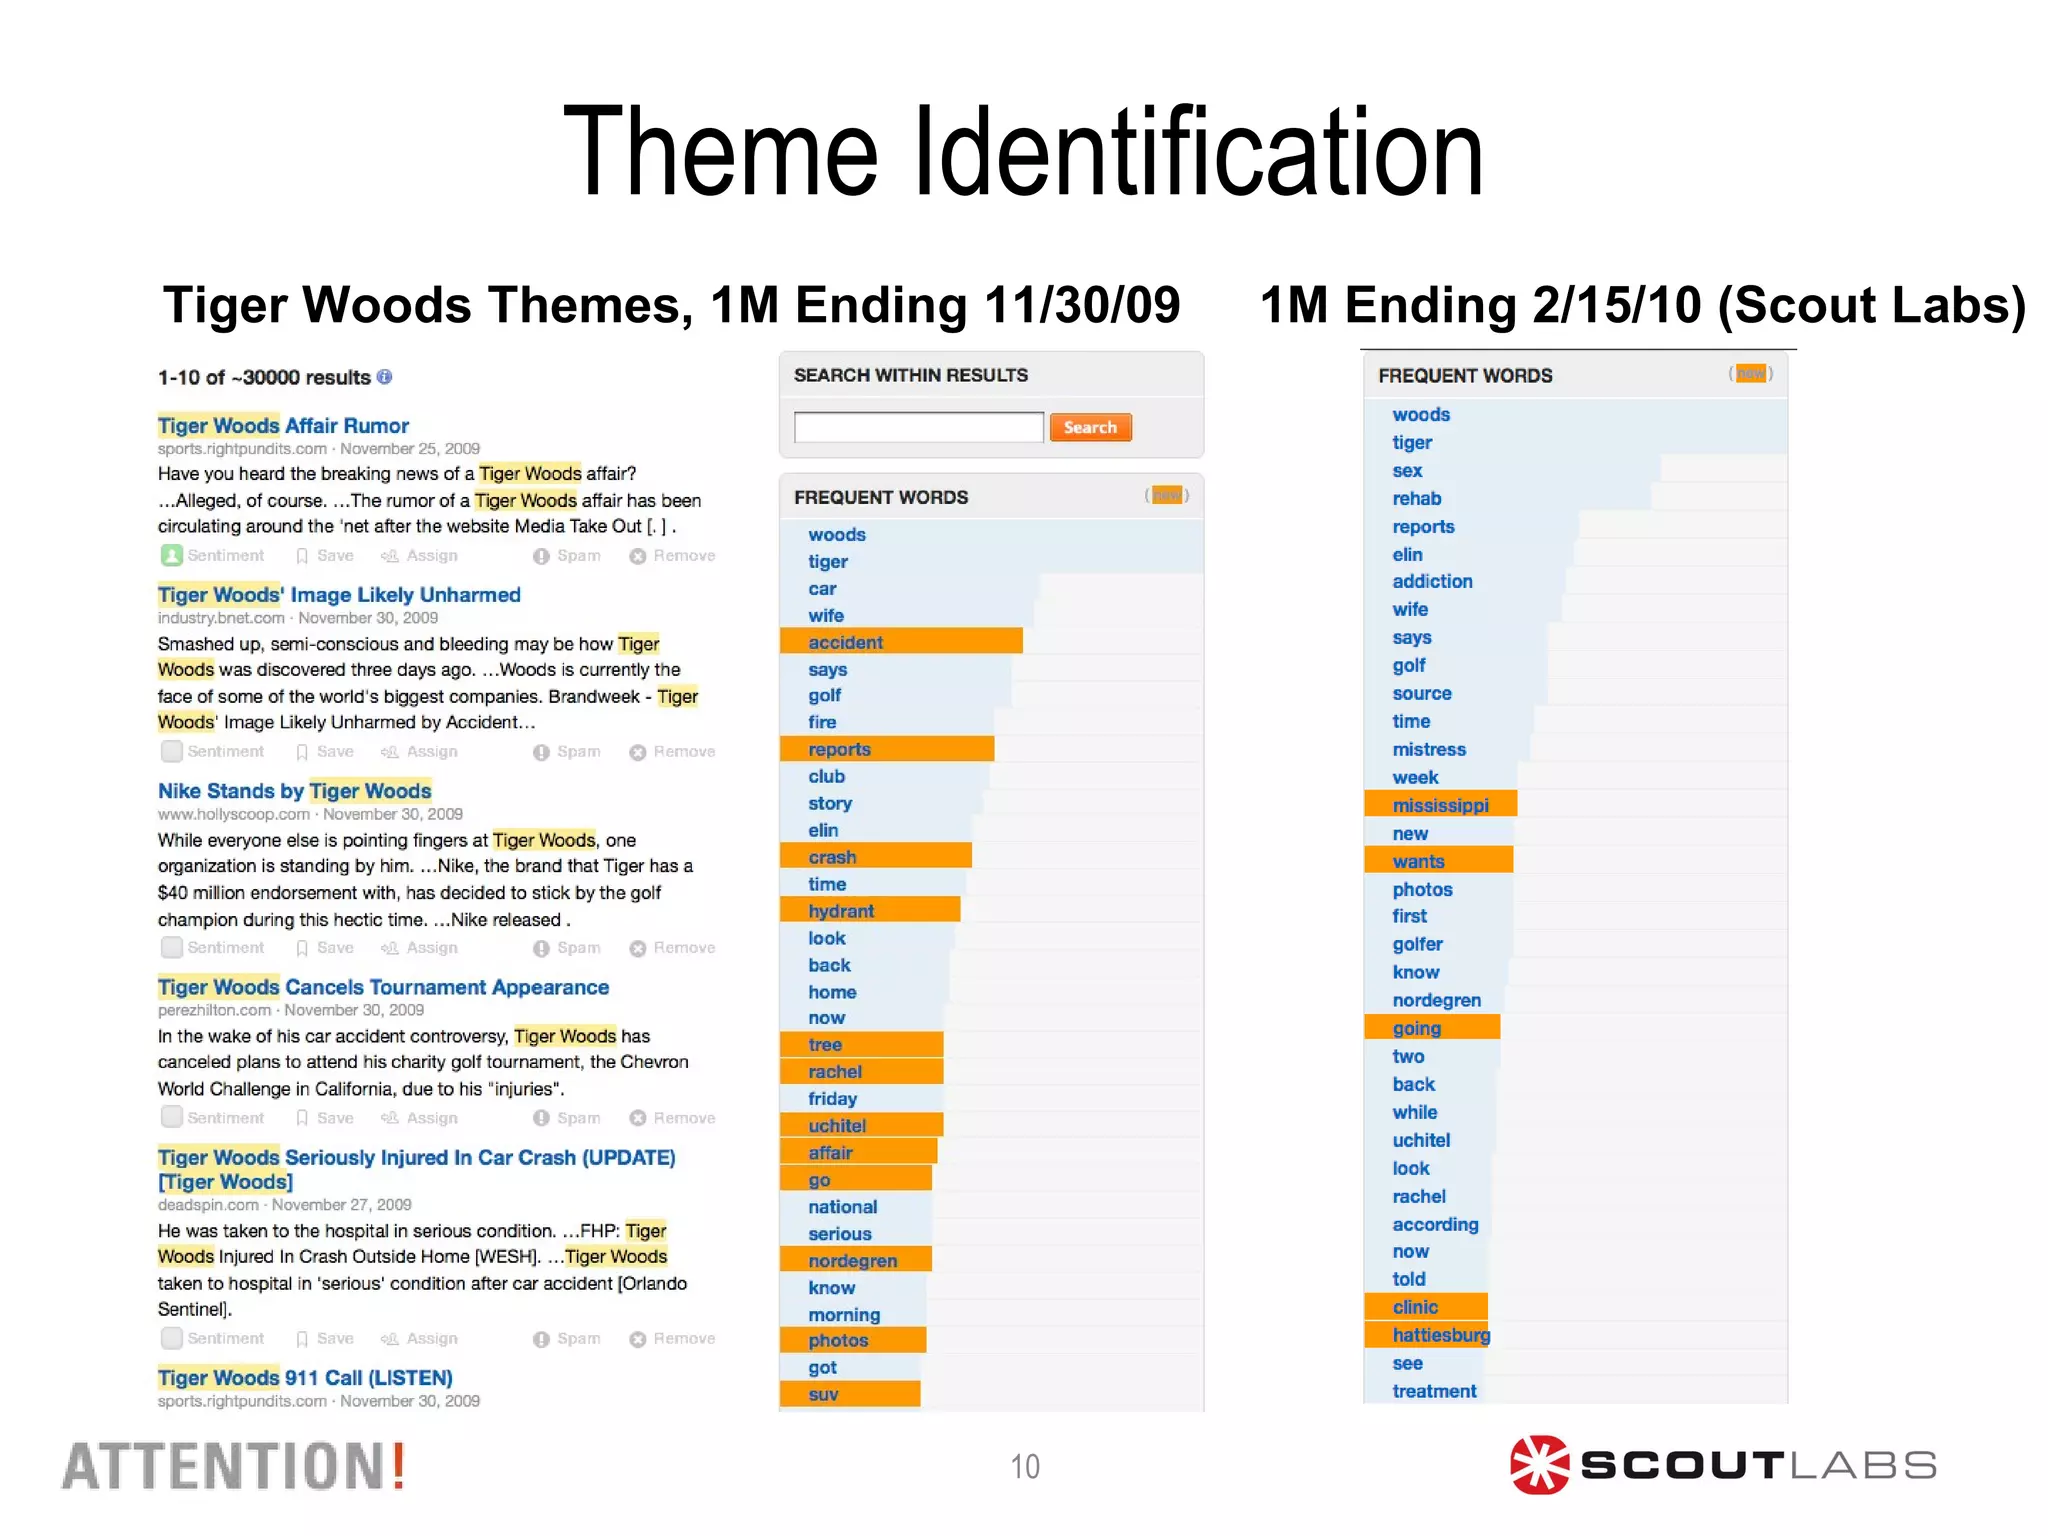Image resolution: width=2048 pixels, height=1536 pixels.
Task: Open Tiger Woods 911 Call (LISTEN) link
Action: click(305, 1378)
